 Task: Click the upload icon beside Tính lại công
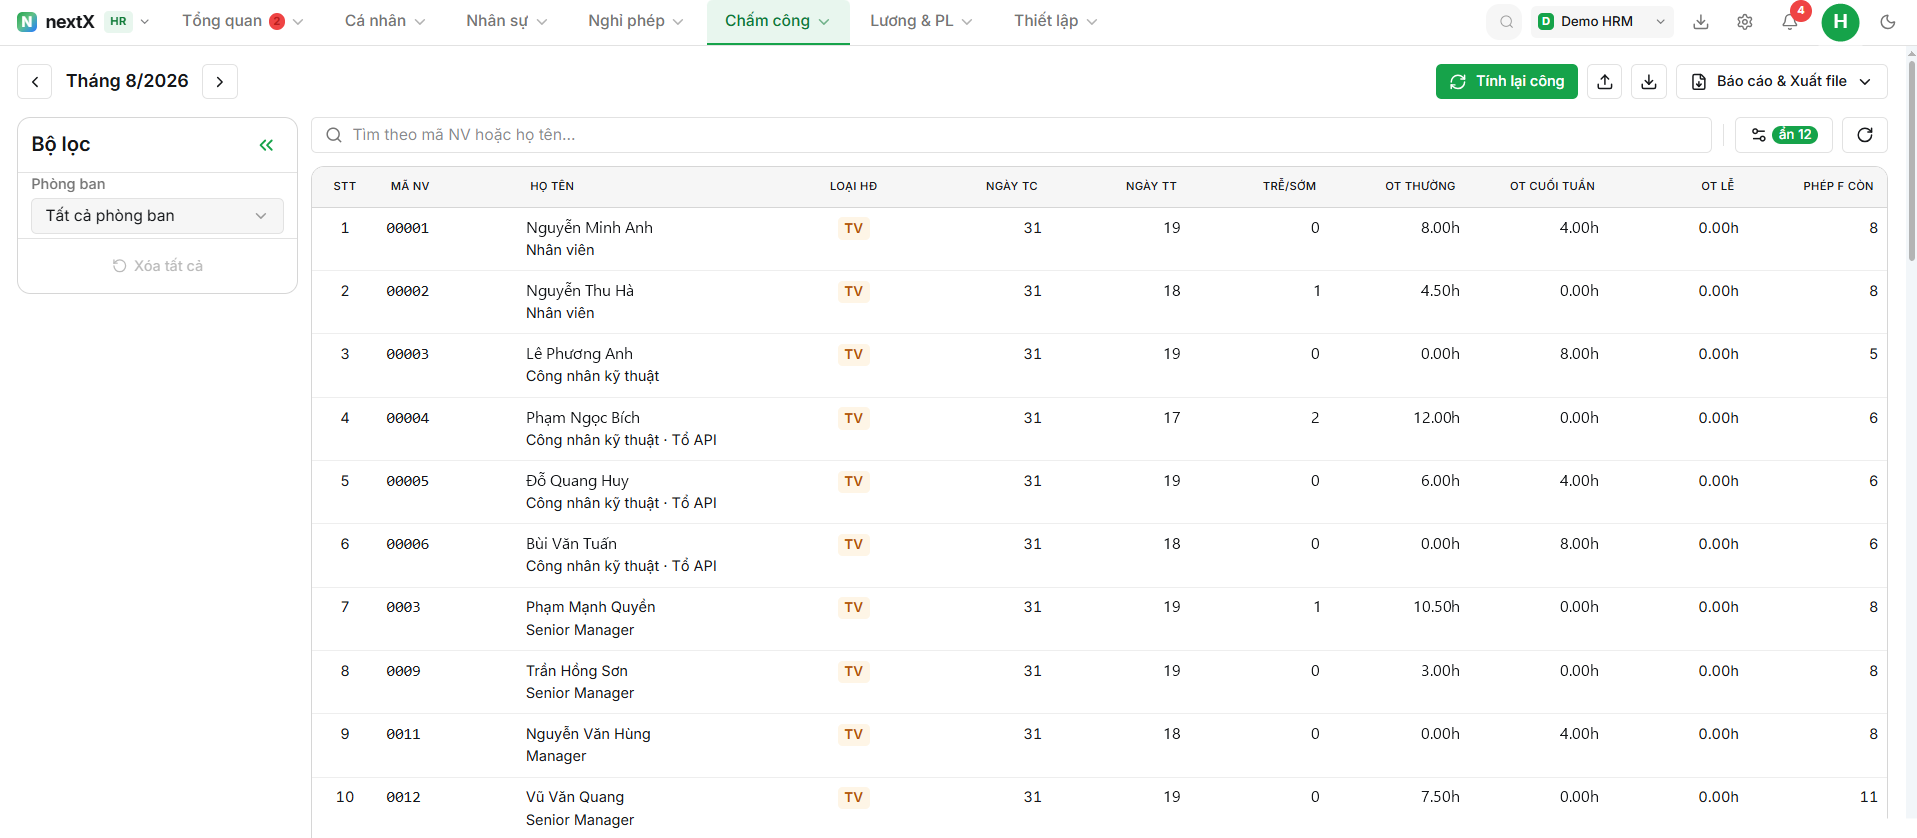point(1605,82)
